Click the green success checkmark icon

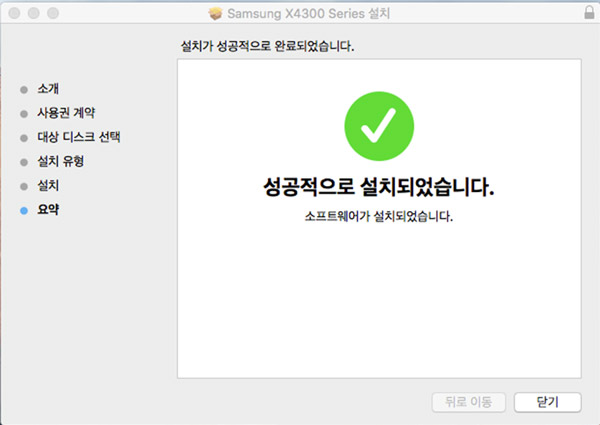click(x=379, y=126)
